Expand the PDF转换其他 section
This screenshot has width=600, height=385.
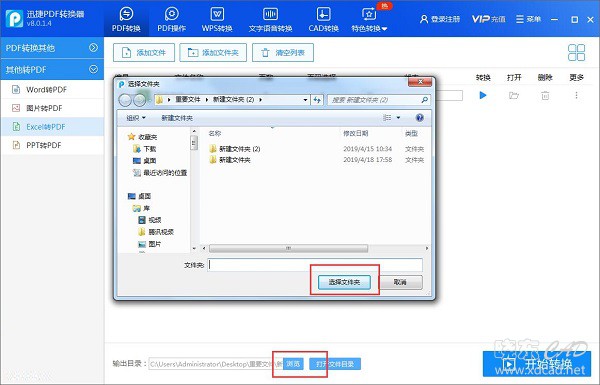(x=52, y=48)
